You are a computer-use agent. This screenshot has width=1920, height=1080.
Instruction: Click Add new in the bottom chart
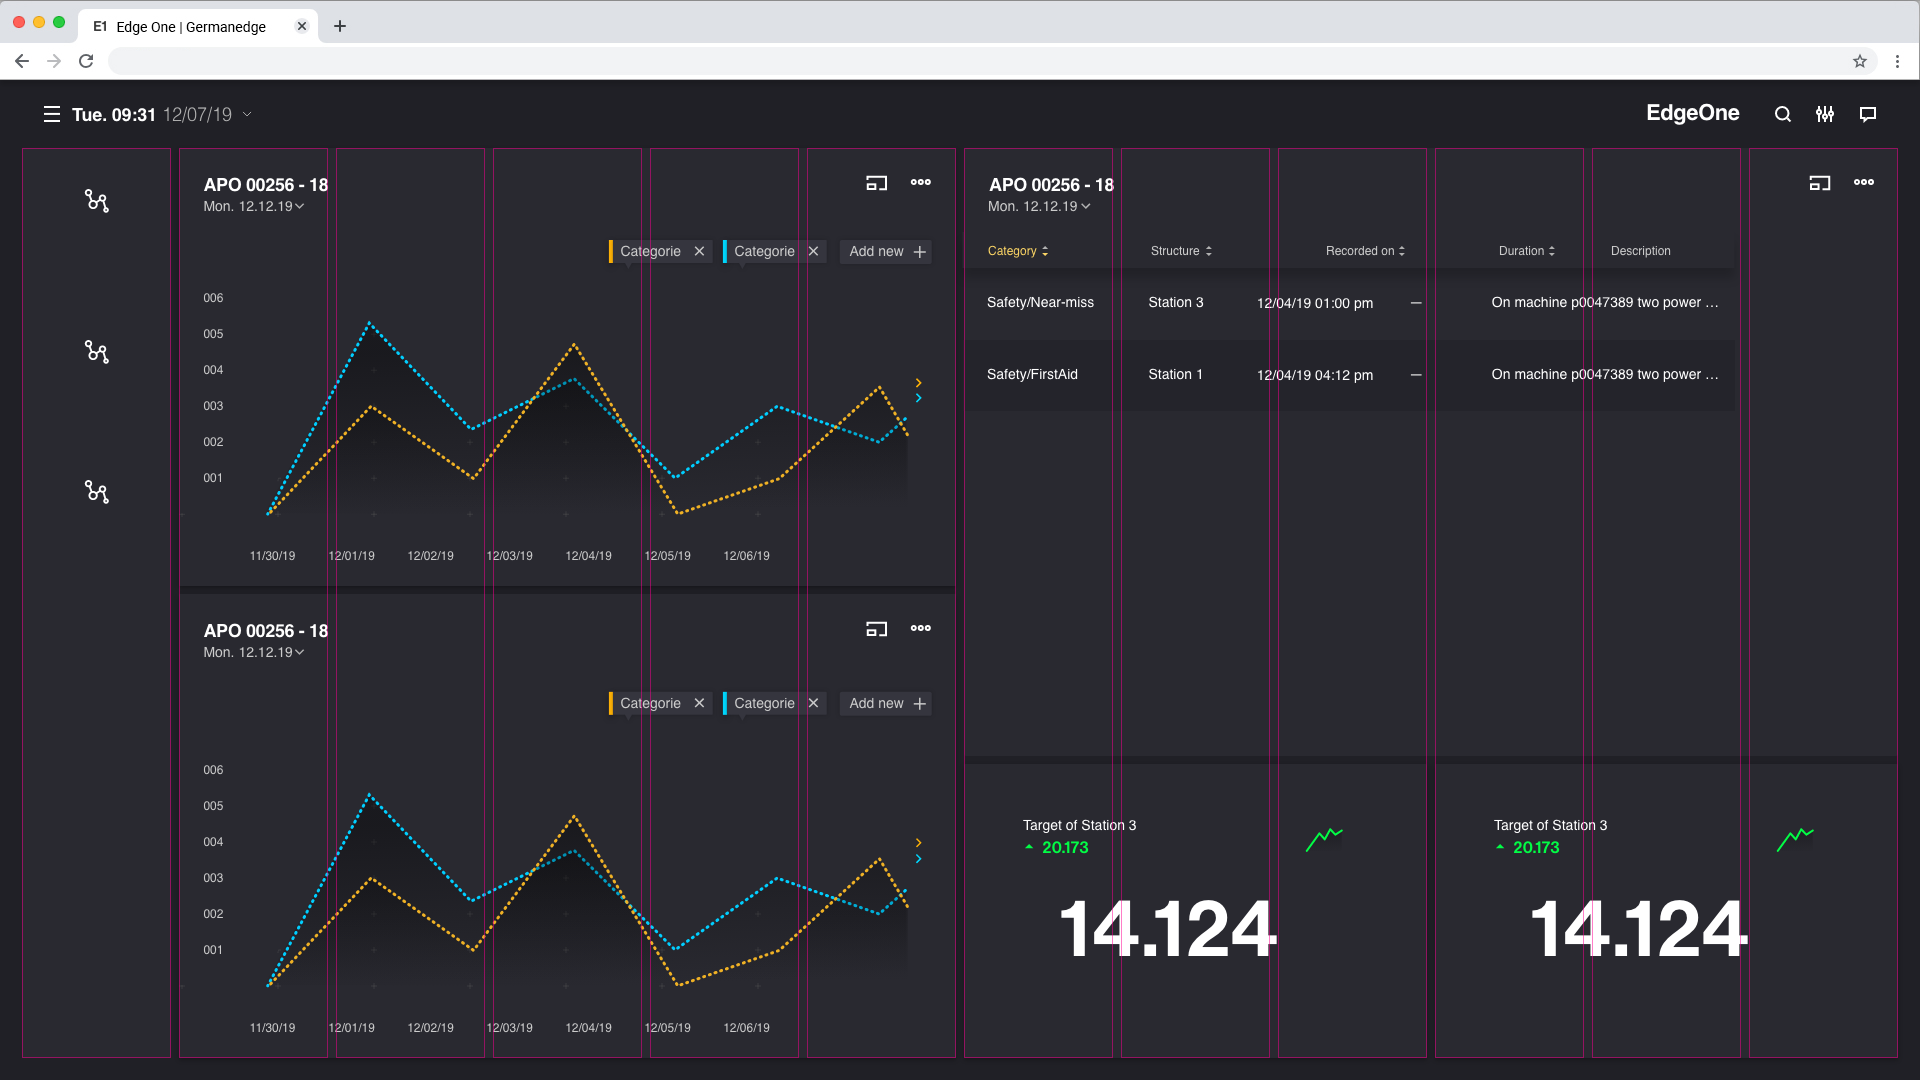tap(886, 704)
